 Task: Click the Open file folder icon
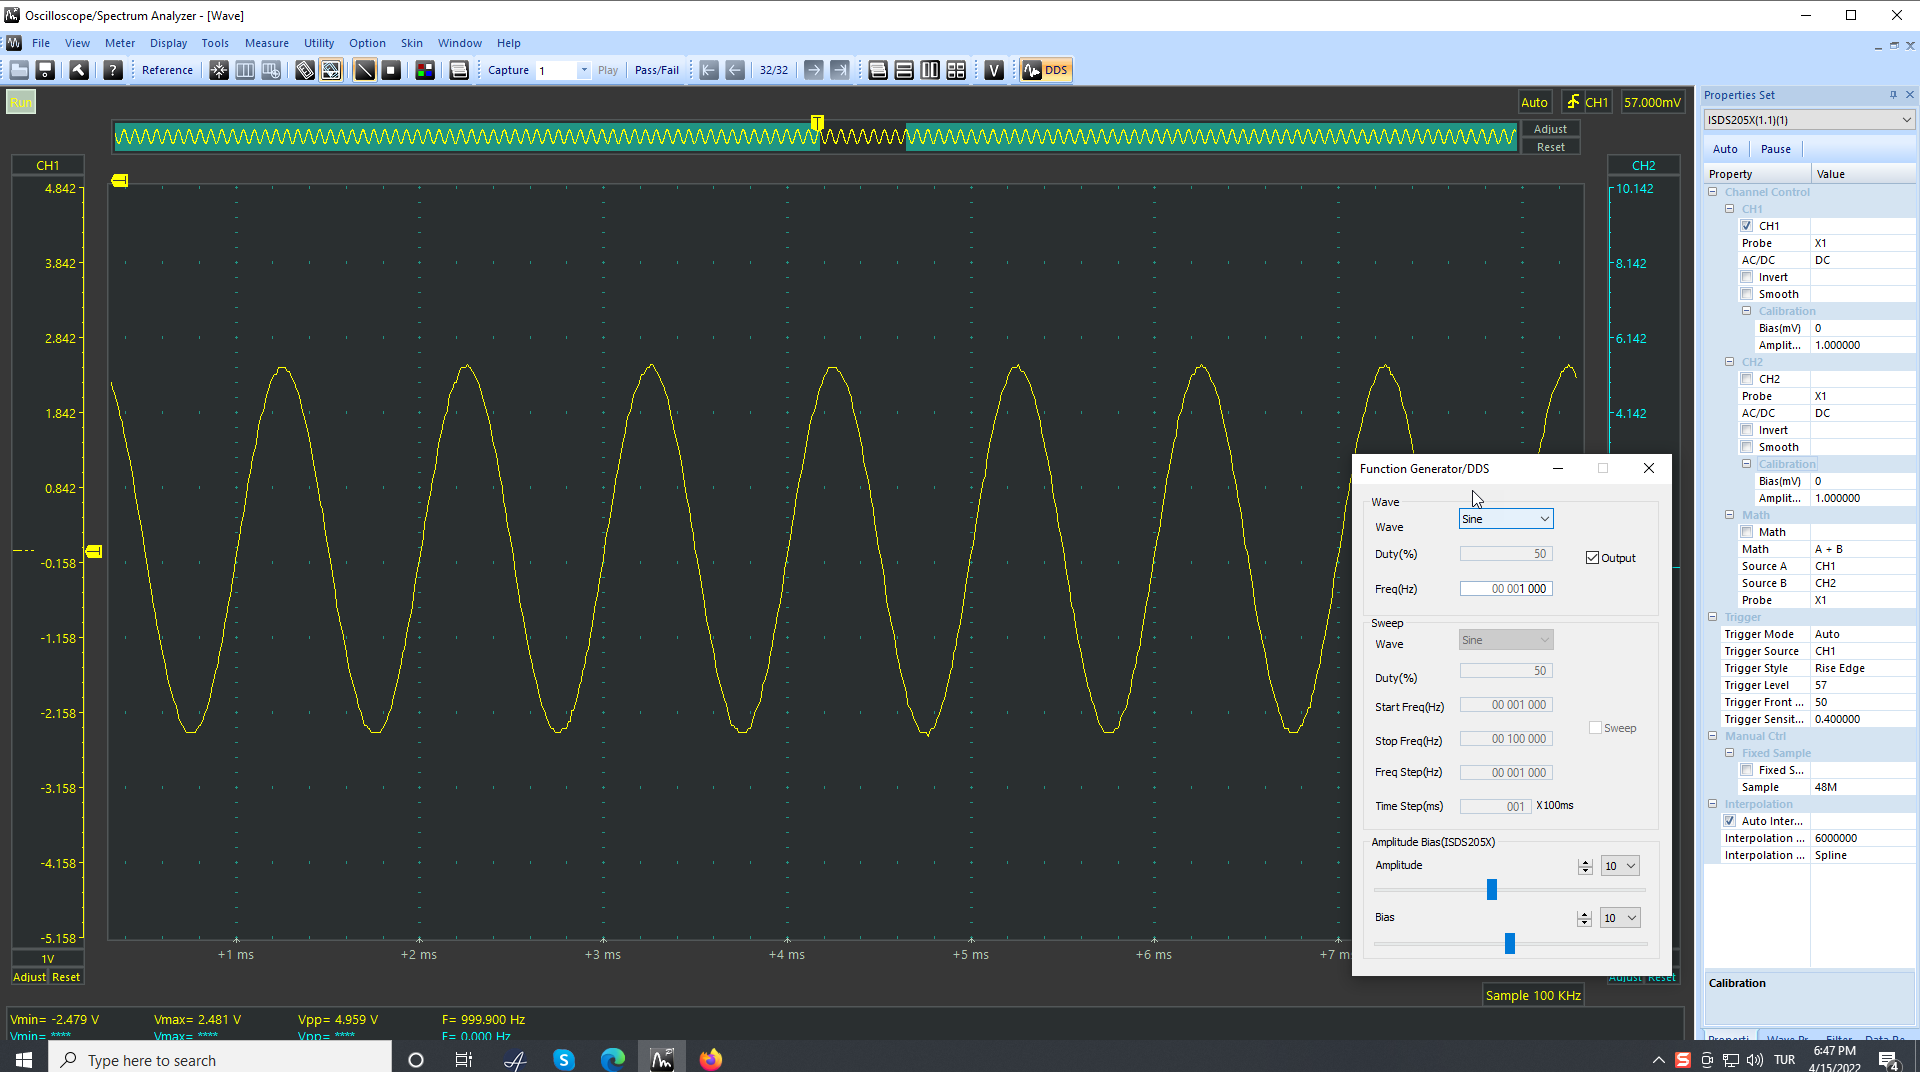pos(19,70)
